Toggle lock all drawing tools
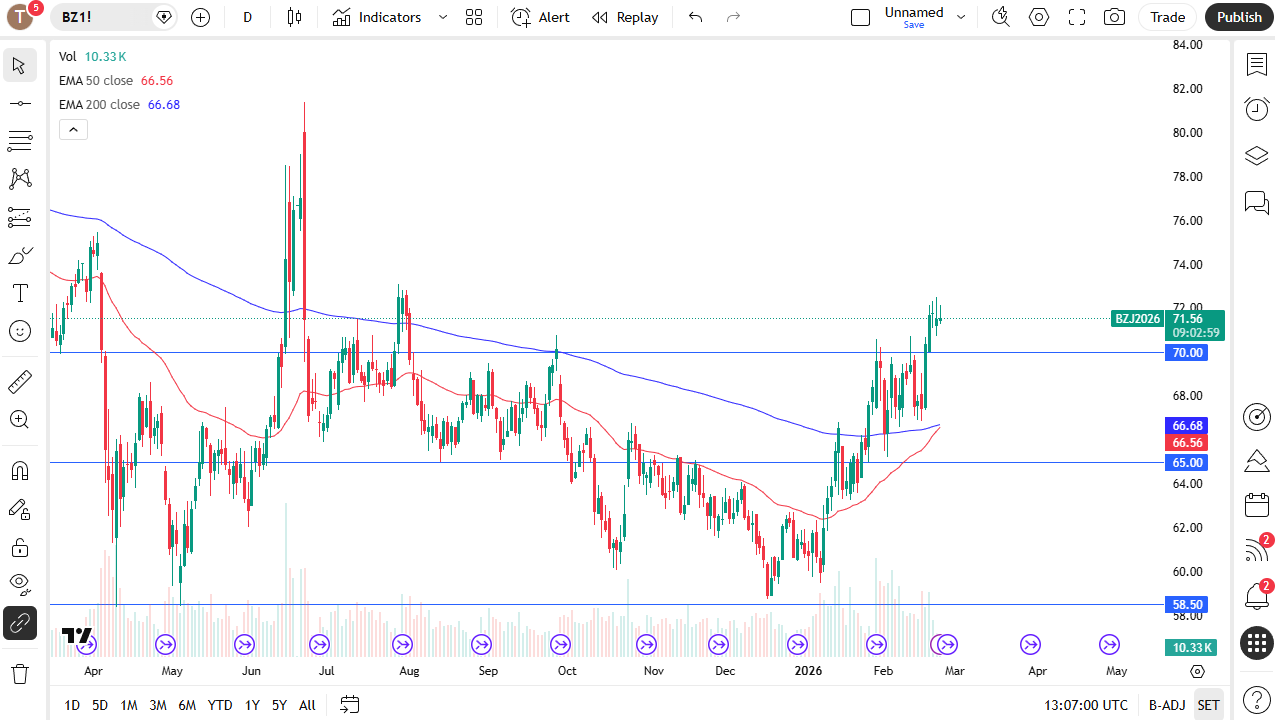This screenshot has height=720, width=1275. tap(19, 547)
